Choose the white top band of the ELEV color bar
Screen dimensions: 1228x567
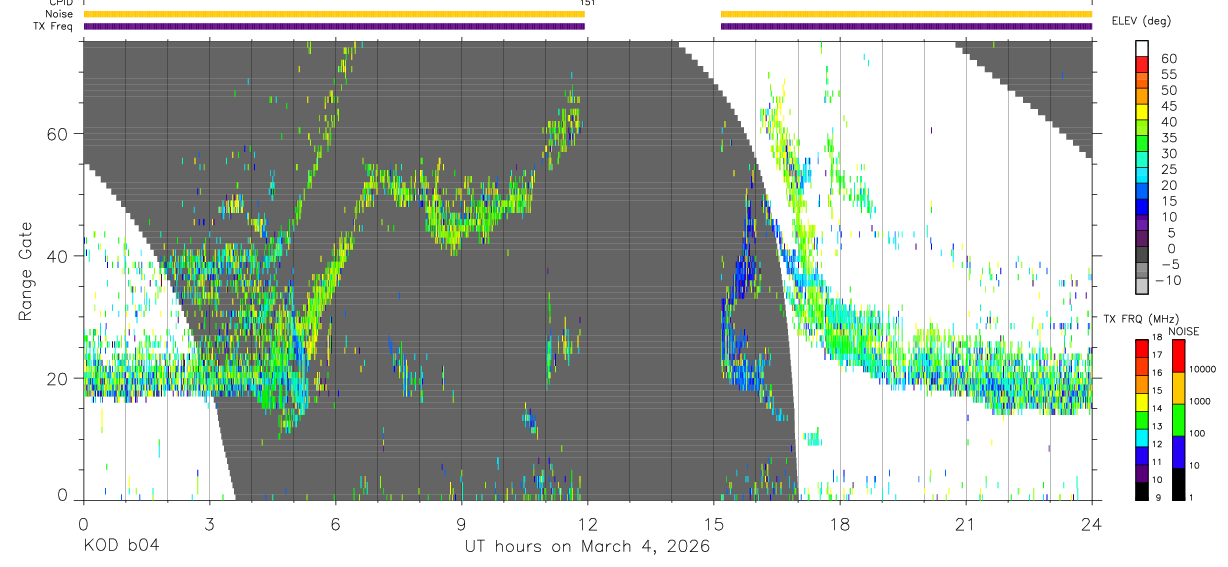click(x=1143, y=49)
